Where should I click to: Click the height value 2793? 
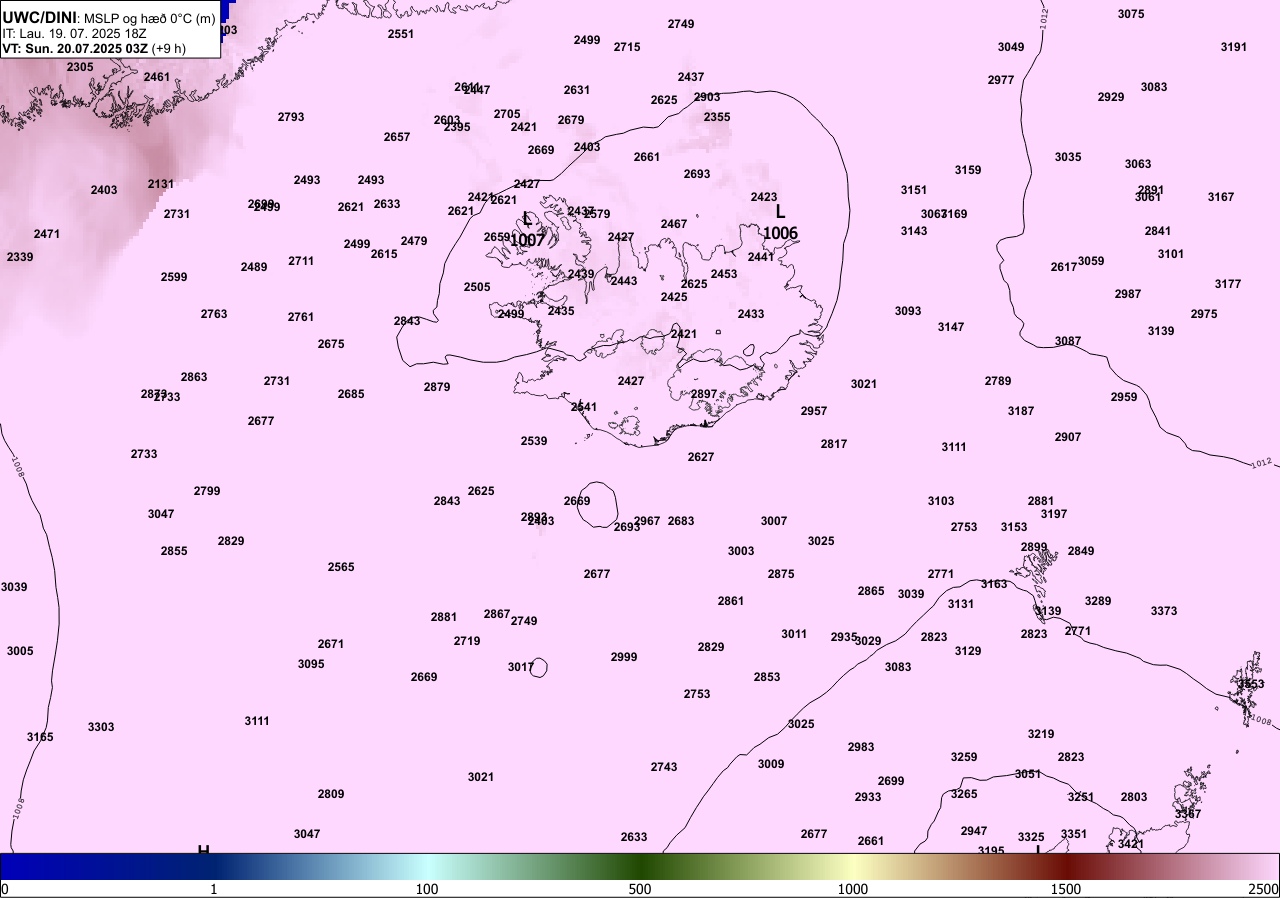(x=291, y=117)
